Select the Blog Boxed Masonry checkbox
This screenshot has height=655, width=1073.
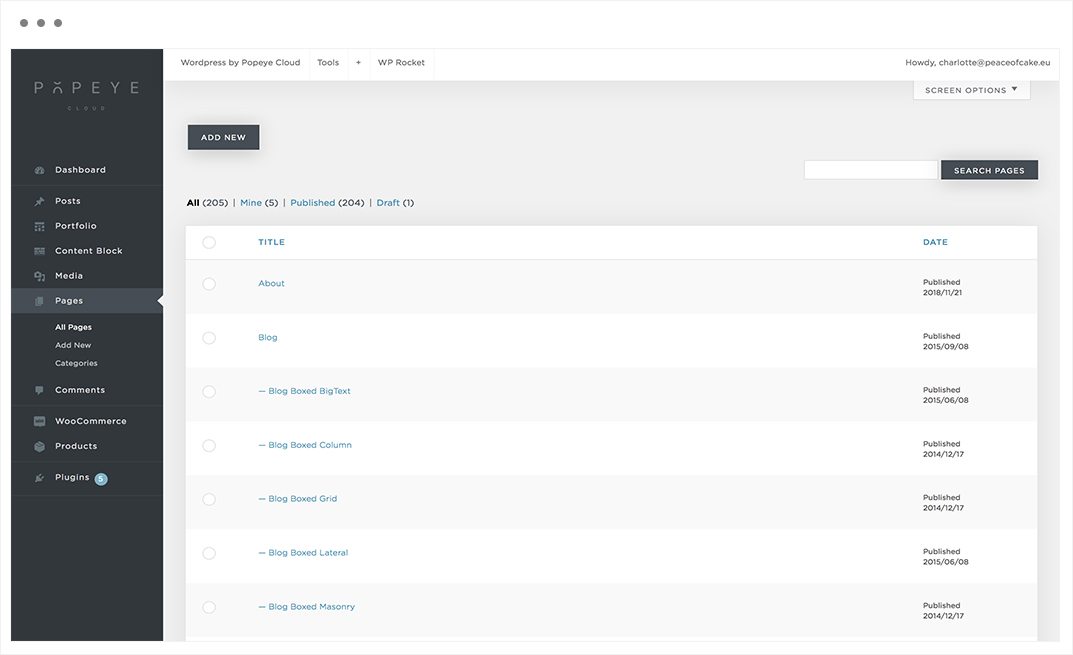click(209, 607)
